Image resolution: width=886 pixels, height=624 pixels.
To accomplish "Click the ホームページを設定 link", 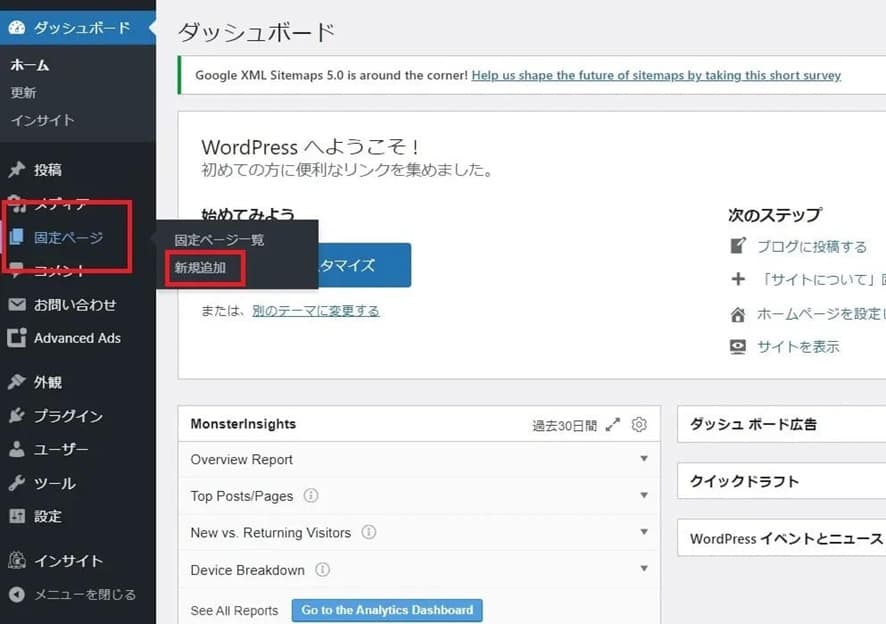I will [x=822, y=314].
